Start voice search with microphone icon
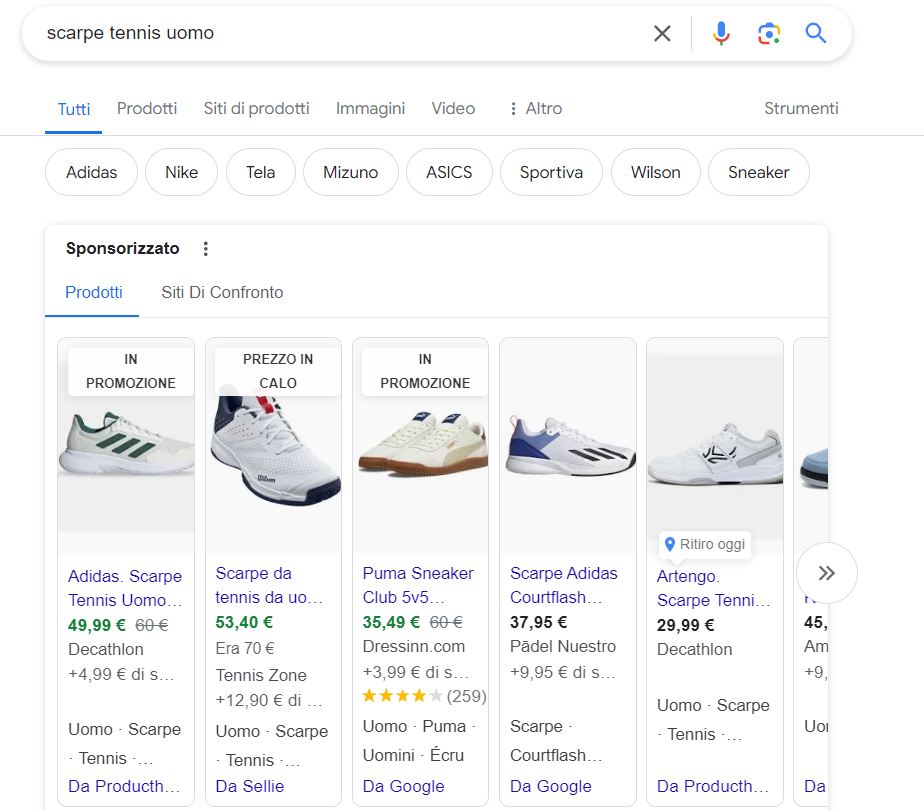Image resolution: width=924 pixels, height=811 pixels. [x=720, y=33]
